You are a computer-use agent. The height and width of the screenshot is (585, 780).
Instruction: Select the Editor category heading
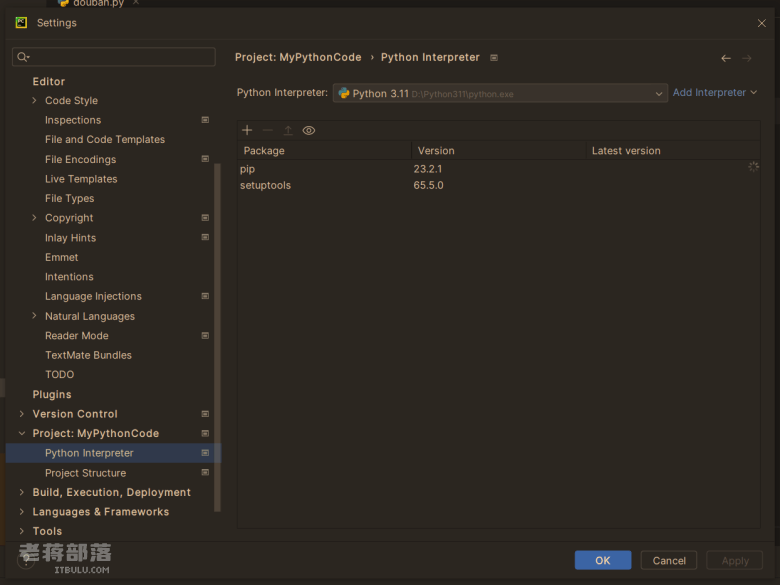pyautogui.click(x=49, y=82)
